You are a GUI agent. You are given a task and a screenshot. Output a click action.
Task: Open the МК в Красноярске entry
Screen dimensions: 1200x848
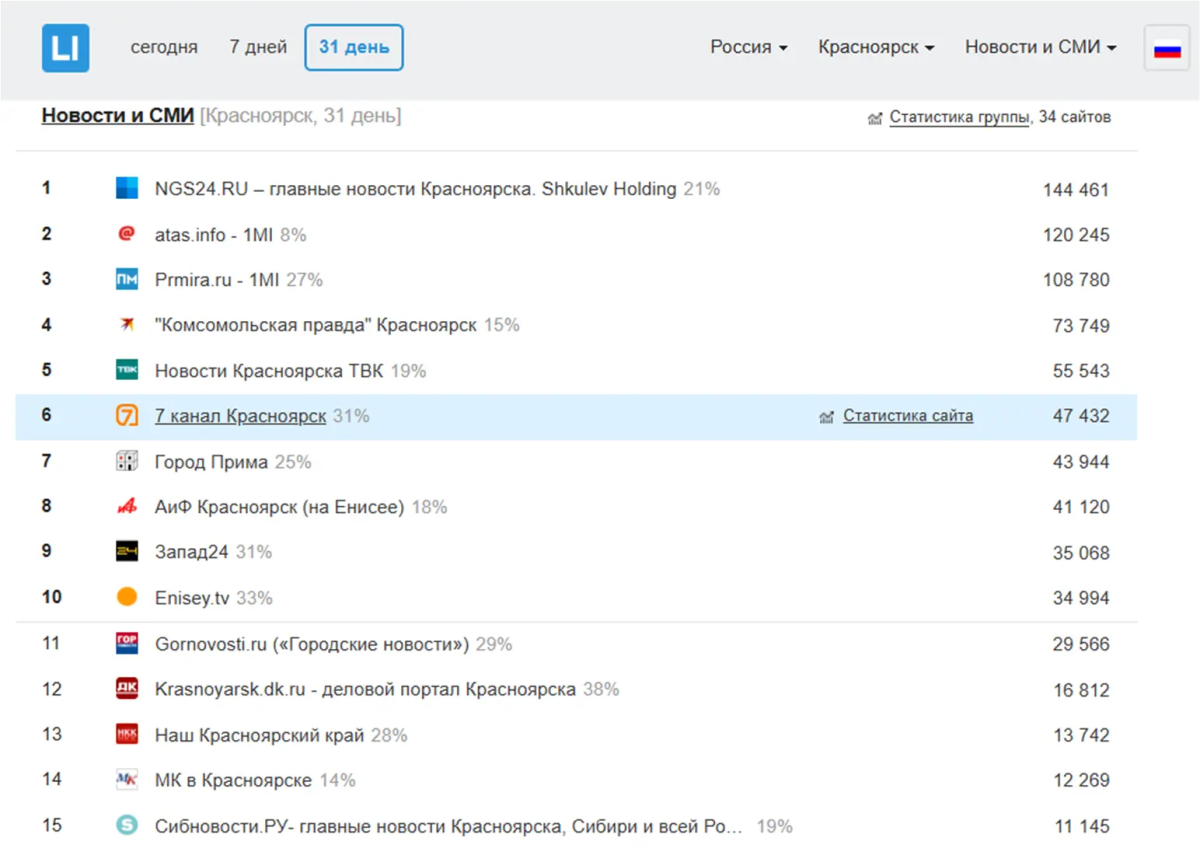point(233,780)
